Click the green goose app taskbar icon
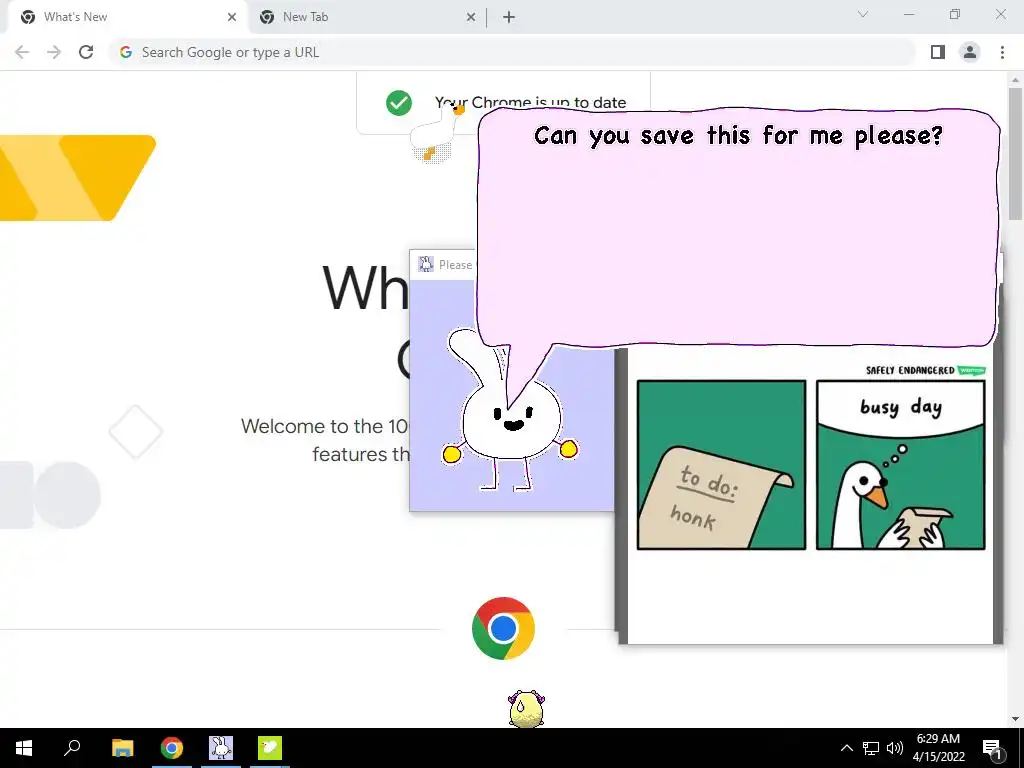Viewport: 1024px width, 768px height. coord(270,748)
